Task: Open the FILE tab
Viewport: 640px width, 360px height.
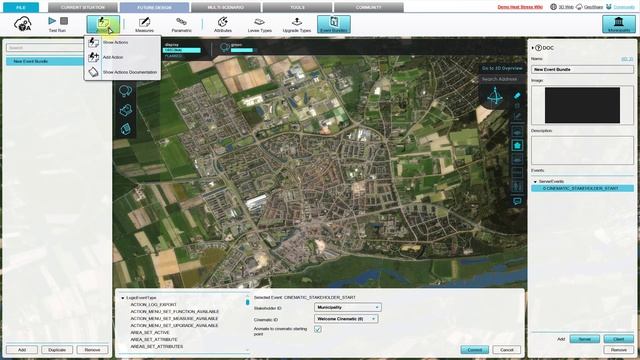Action: (x=21, y=7)
